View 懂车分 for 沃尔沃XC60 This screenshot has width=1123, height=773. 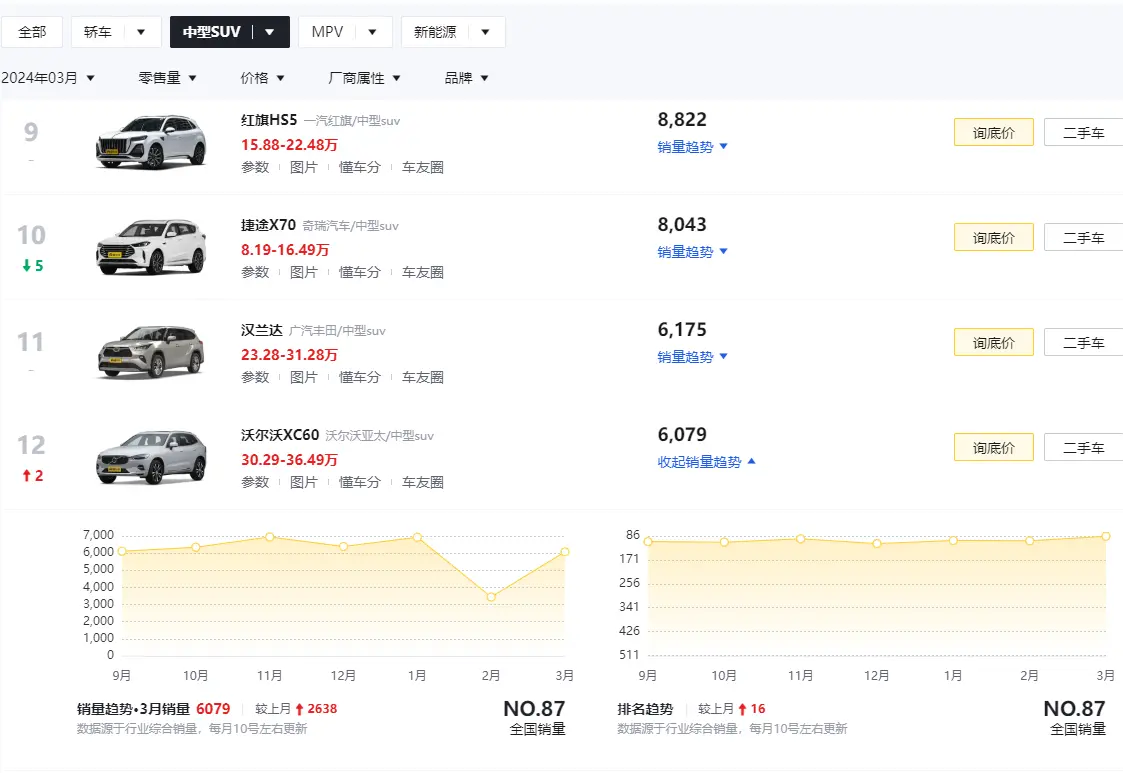(360, 482)
